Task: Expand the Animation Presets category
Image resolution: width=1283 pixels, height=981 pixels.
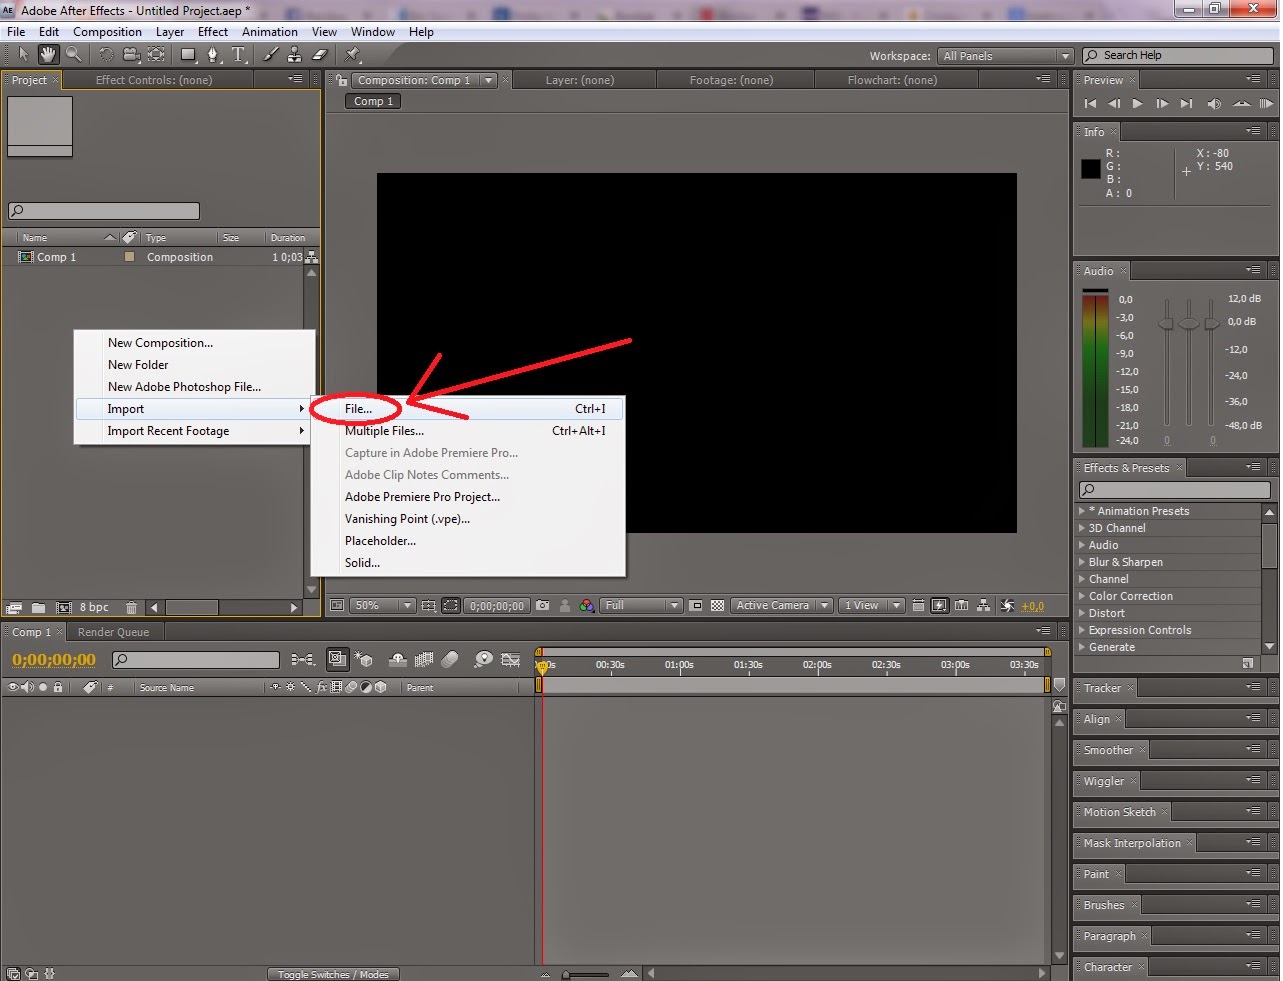Action: point(1082,511)
